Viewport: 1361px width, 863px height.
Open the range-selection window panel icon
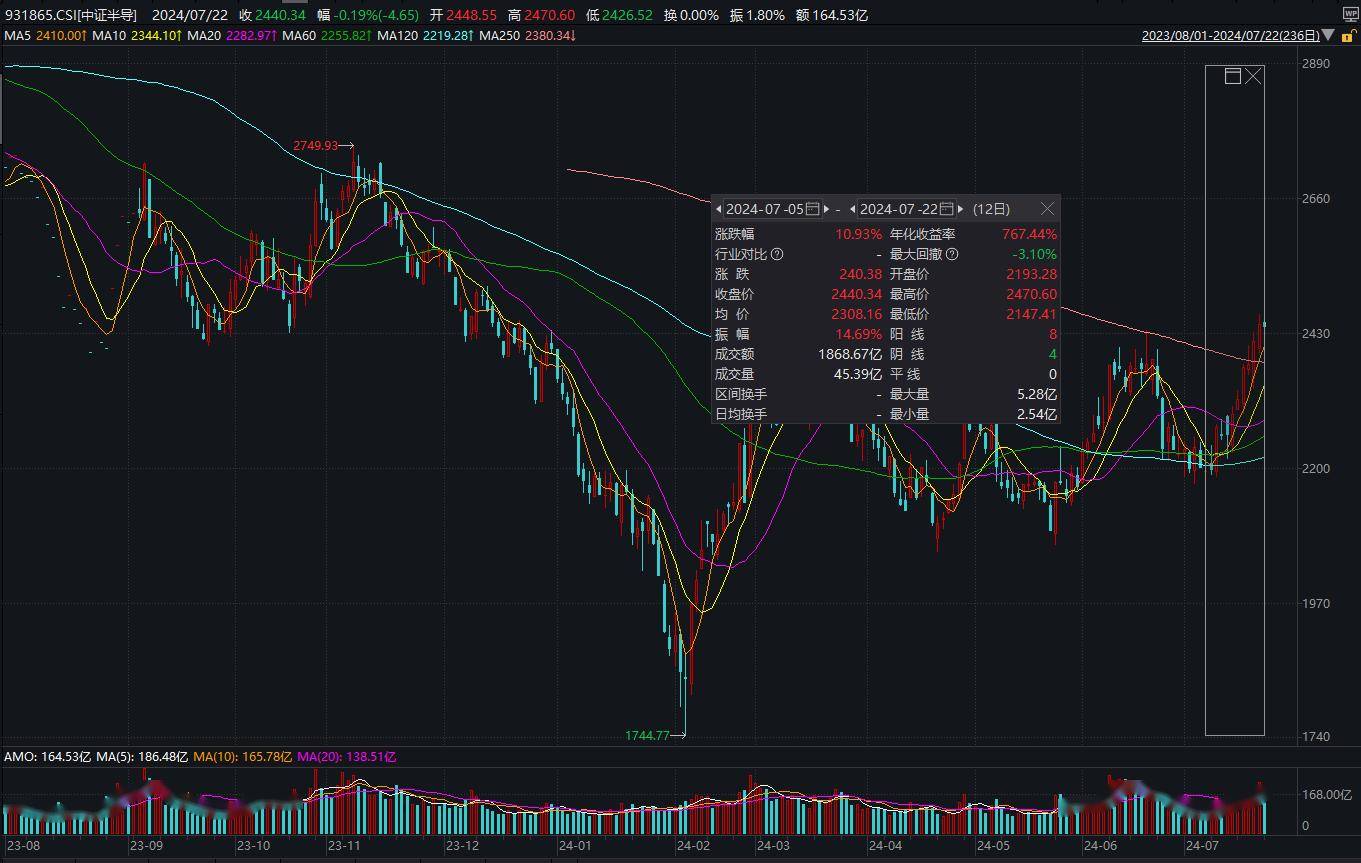point(1233,76)
